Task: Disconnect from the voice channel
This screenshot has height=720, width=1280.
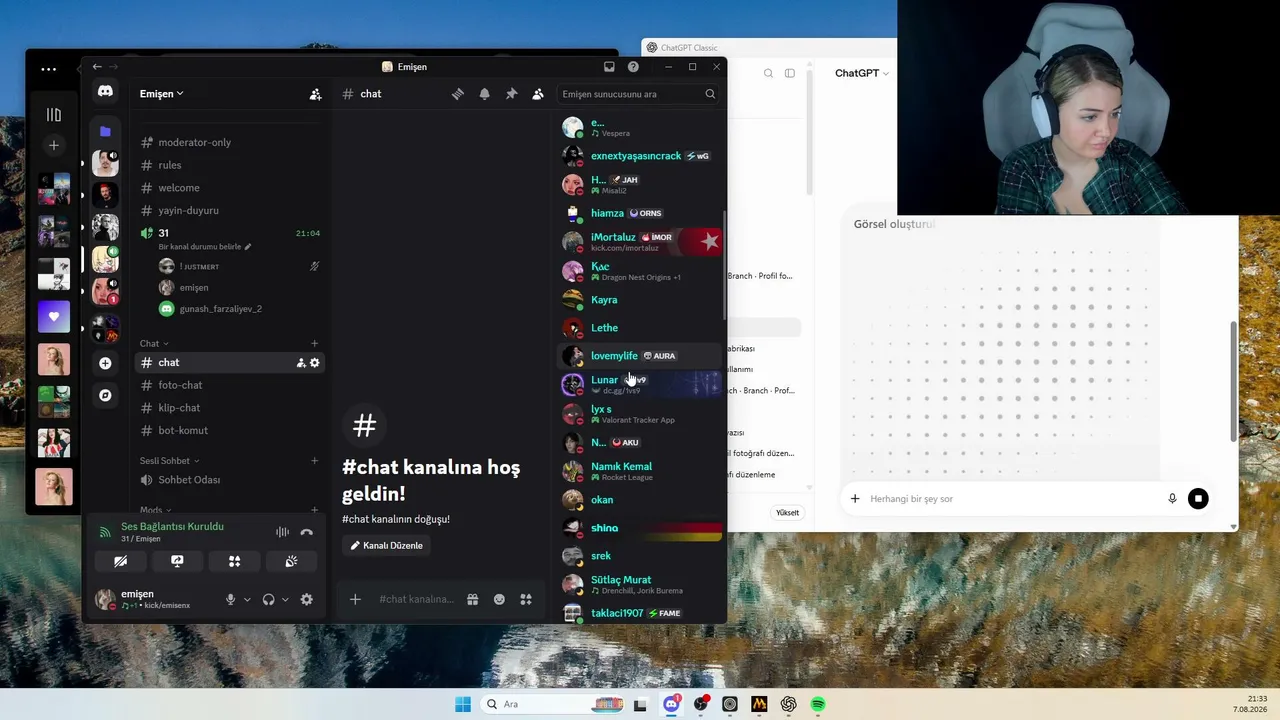Action: coord(307,532)
